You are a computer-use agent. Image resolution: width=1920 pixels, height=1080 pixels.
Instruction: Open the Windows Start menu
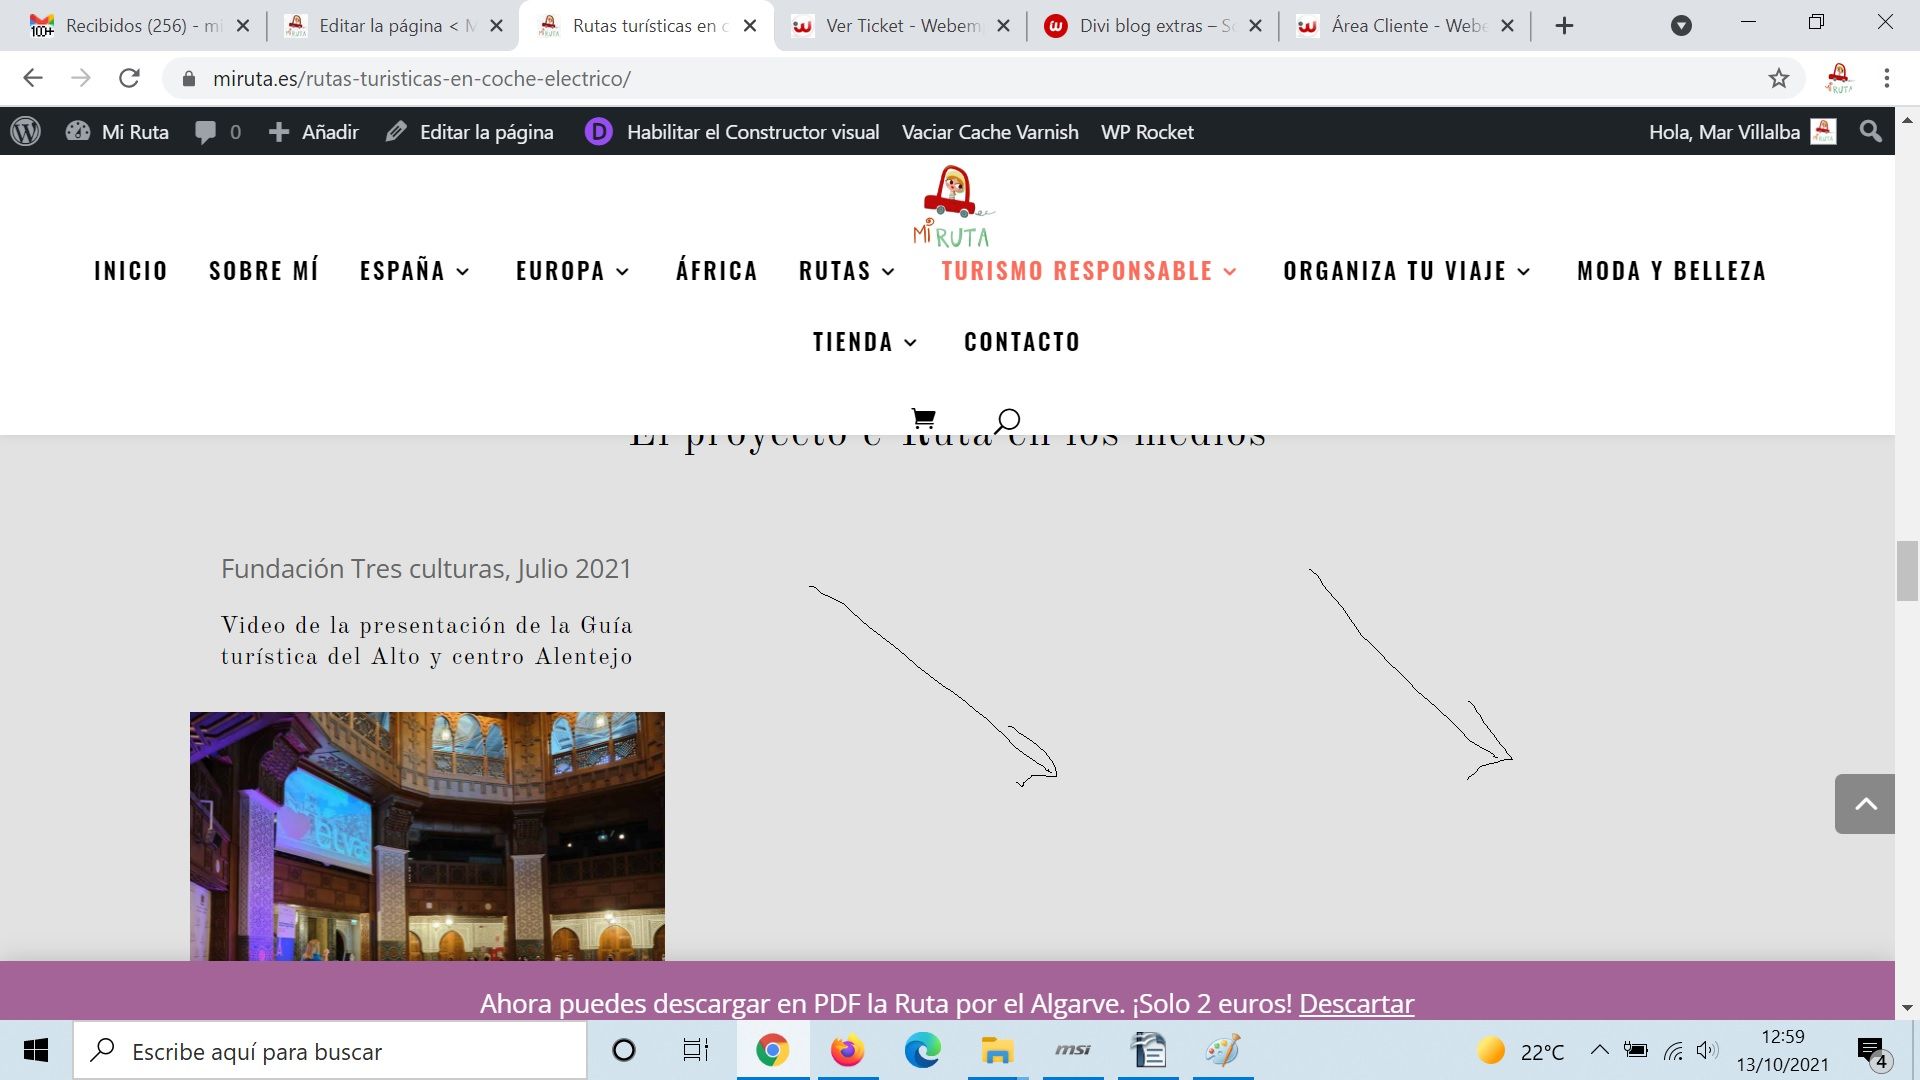coord(36,1051)
